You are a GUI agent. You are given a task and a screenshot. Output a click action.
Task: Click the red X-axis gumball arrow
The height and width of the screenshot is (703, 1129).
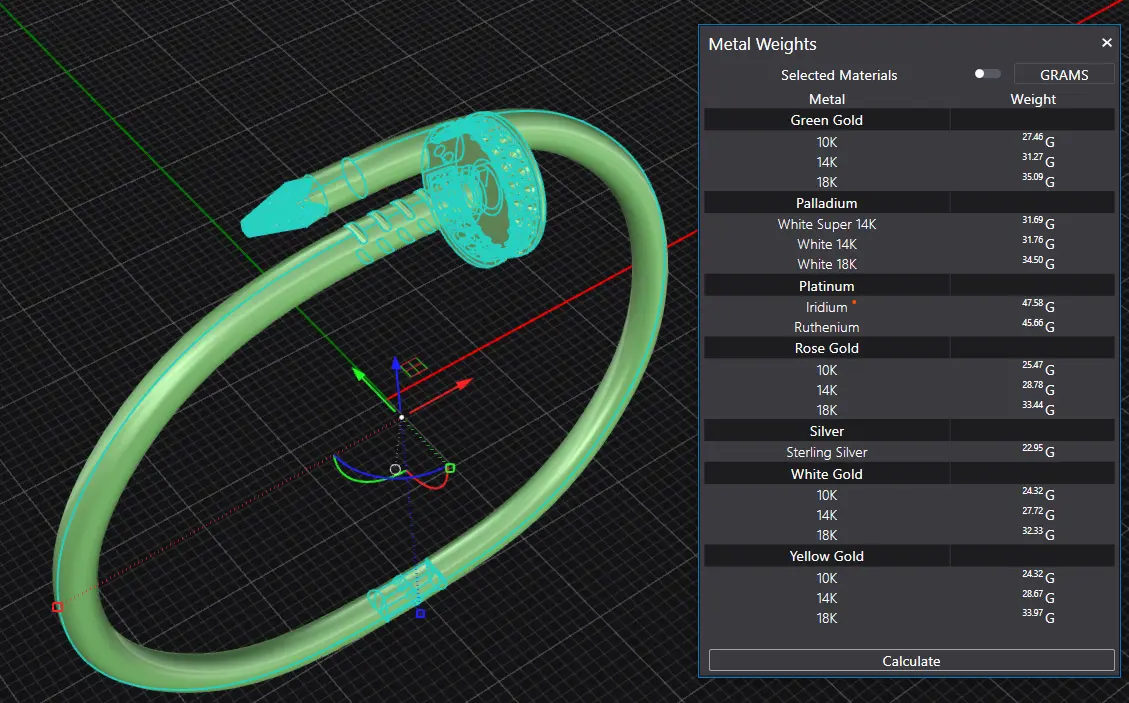click(x=463, y=383)
